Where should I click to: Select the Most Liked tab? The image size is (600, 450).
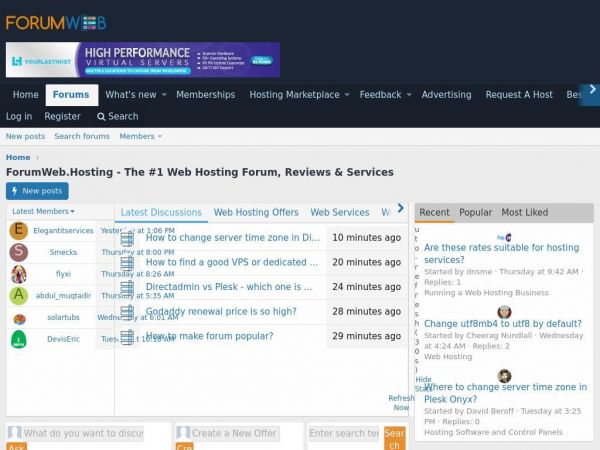524,212
